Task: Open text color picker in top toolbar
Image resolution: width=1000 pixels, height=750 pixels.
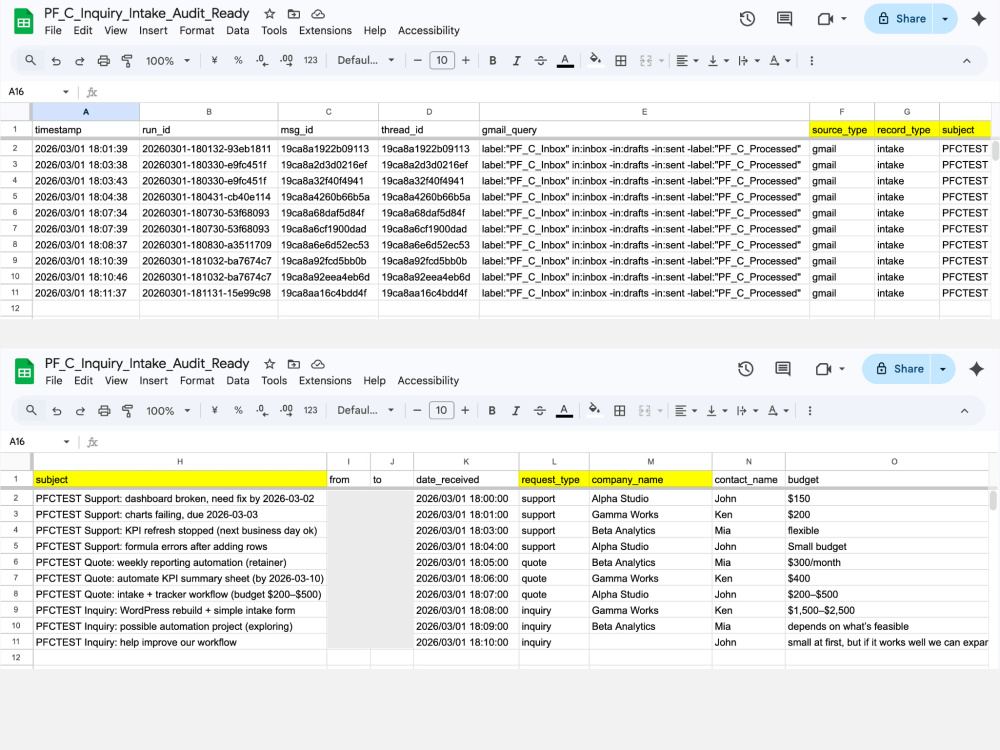Action: (565, 61)
